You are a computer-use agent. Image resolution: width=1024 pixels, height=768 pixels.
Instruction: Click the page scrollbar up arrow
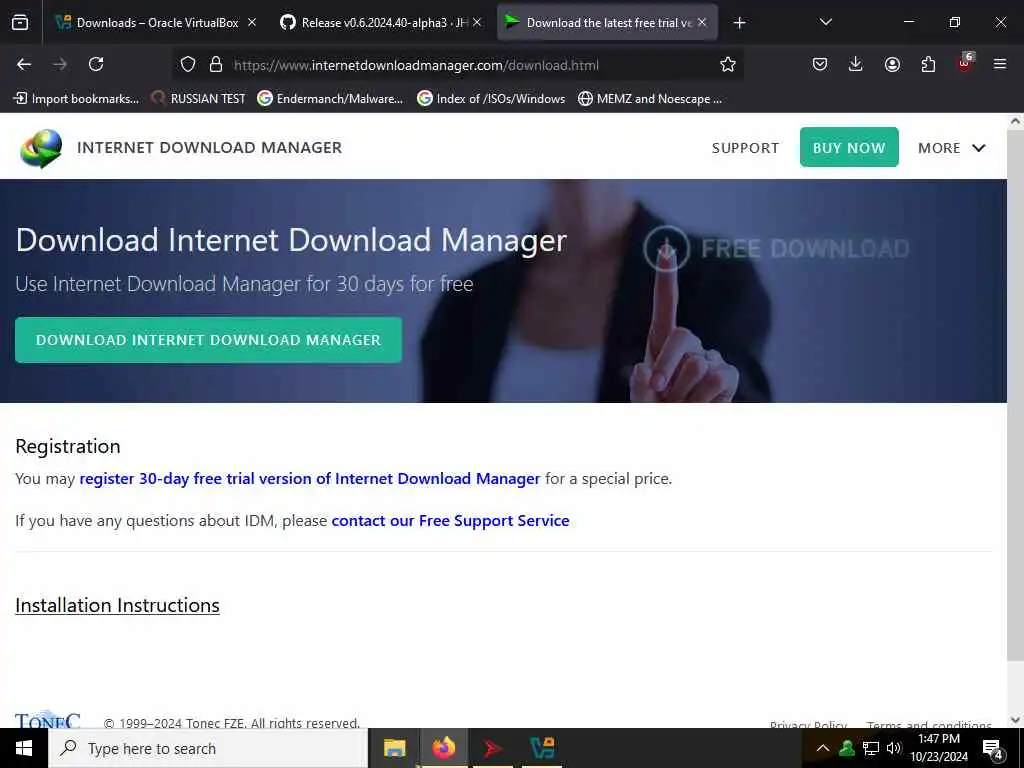point(1016,121)
